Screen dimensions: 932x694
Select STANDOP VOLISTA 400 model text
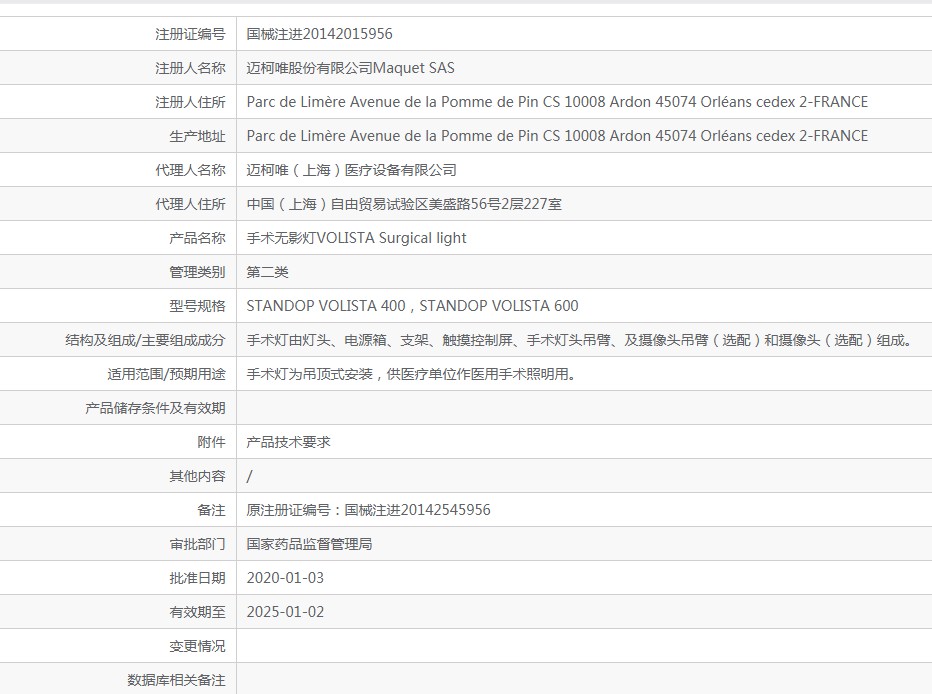click(x=326, y=306)
